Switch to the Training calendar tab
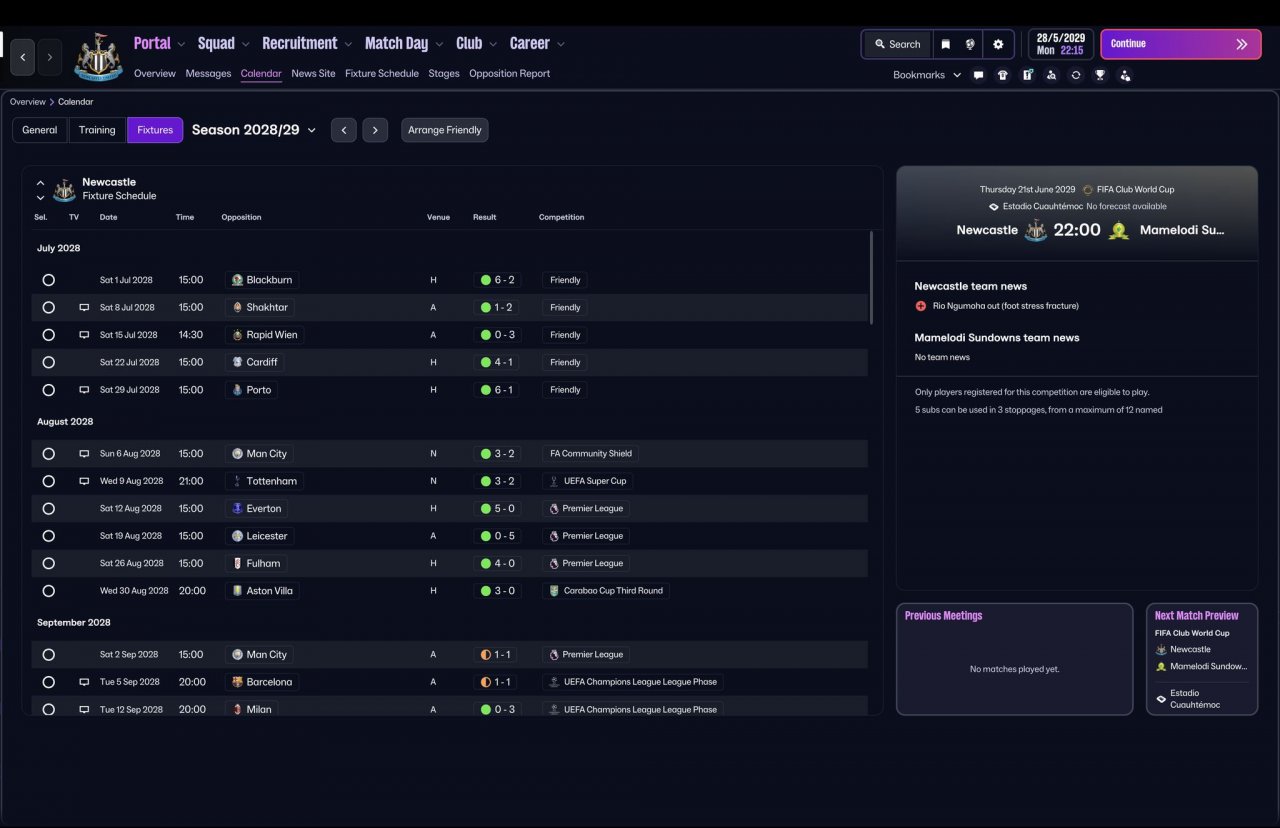This screenshot has width=1280, height=828. [x=97, y=130]
